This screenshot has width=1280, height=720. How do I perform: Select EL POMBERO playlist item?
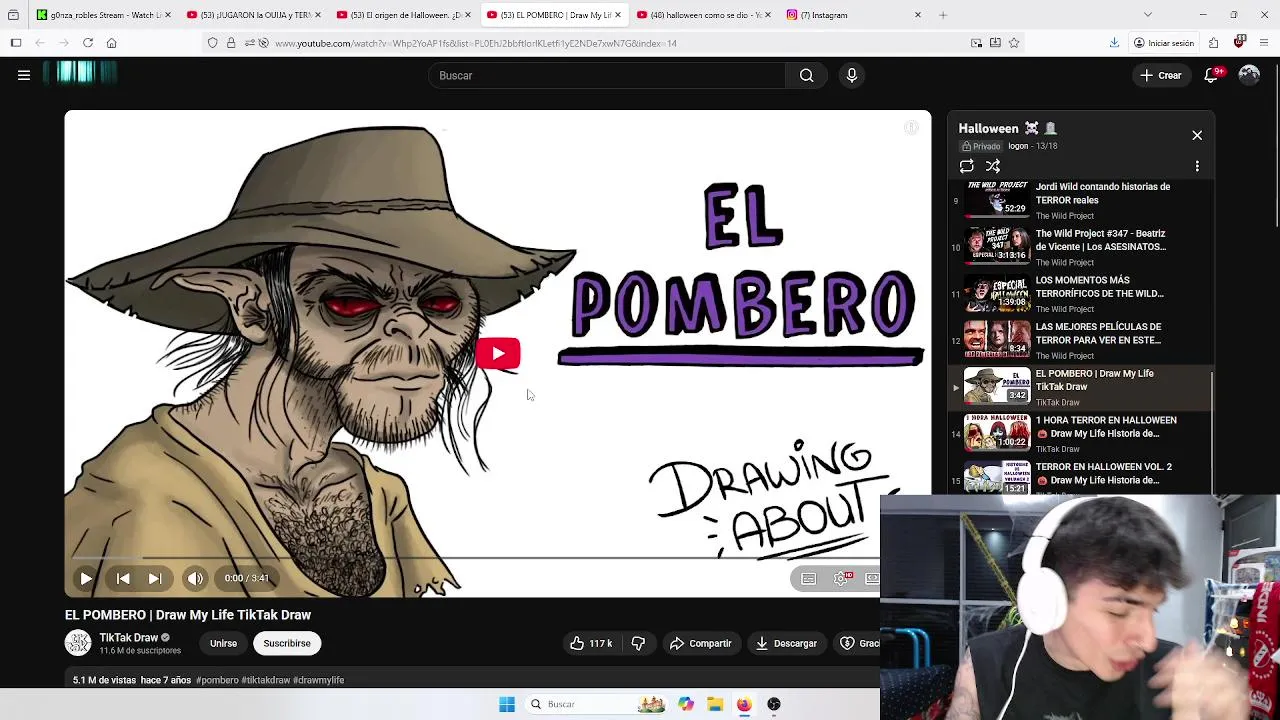click(1080, 387)
